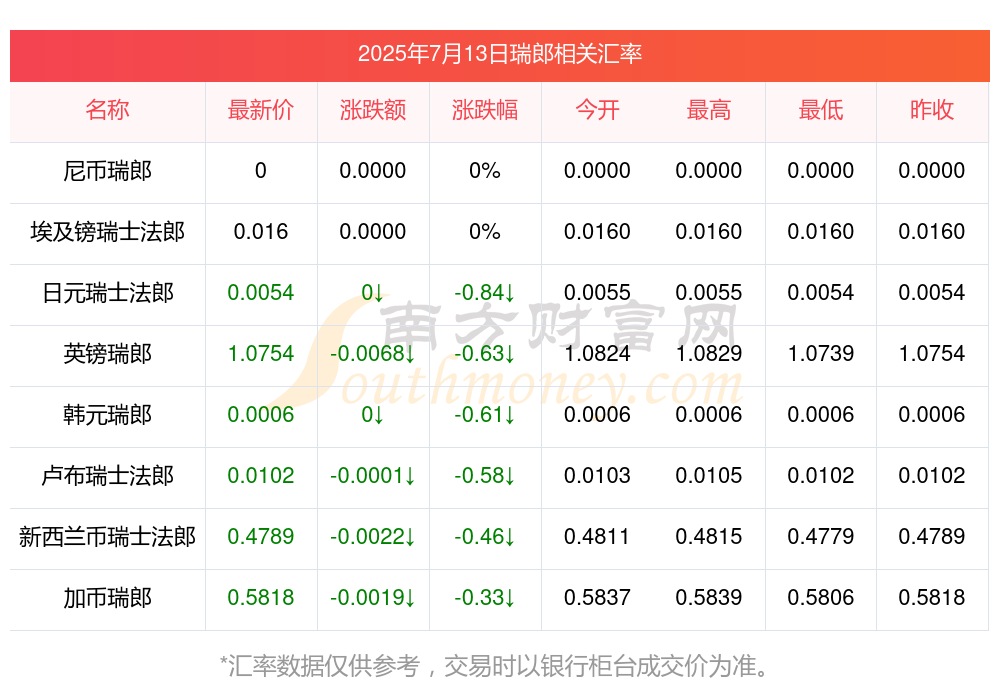Click the high price 0.0105

point(709,475)
